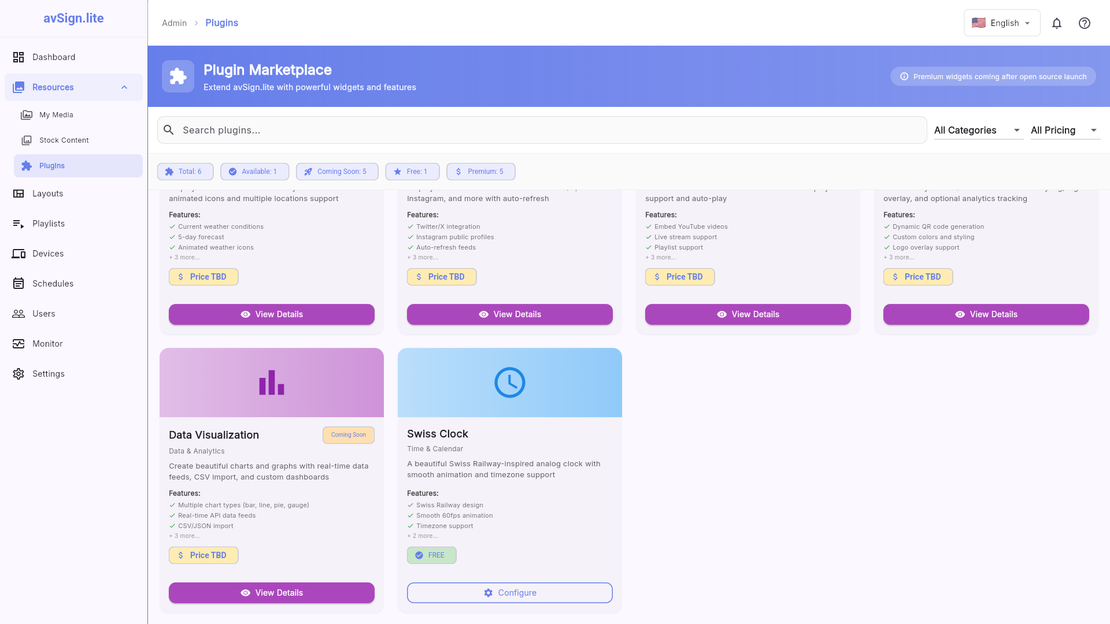Click '+ 3 more...' on Data Visualization
This screenshot has height=624, width=1110.
click(184, 536)
